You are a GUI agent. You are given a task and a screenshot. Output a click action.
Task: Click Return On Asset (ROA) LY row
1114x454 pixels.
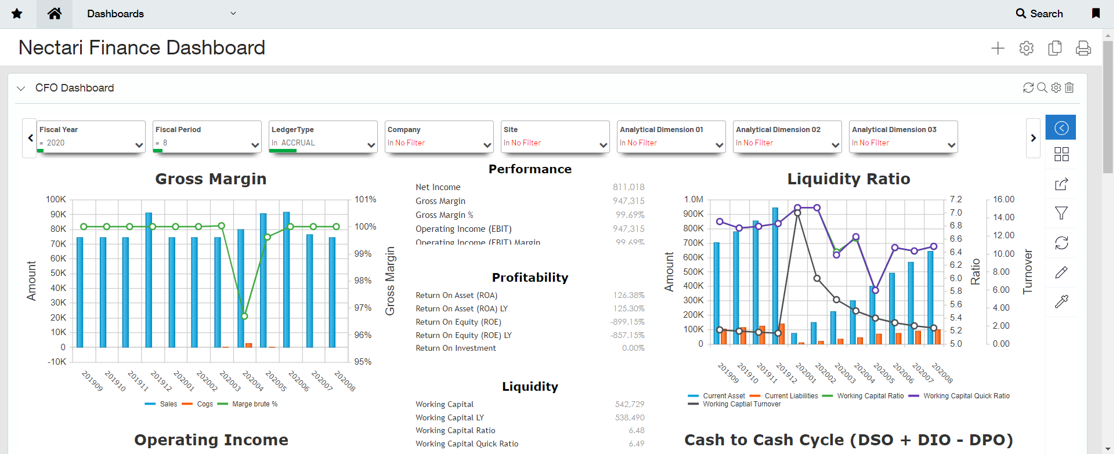(530, 308)
